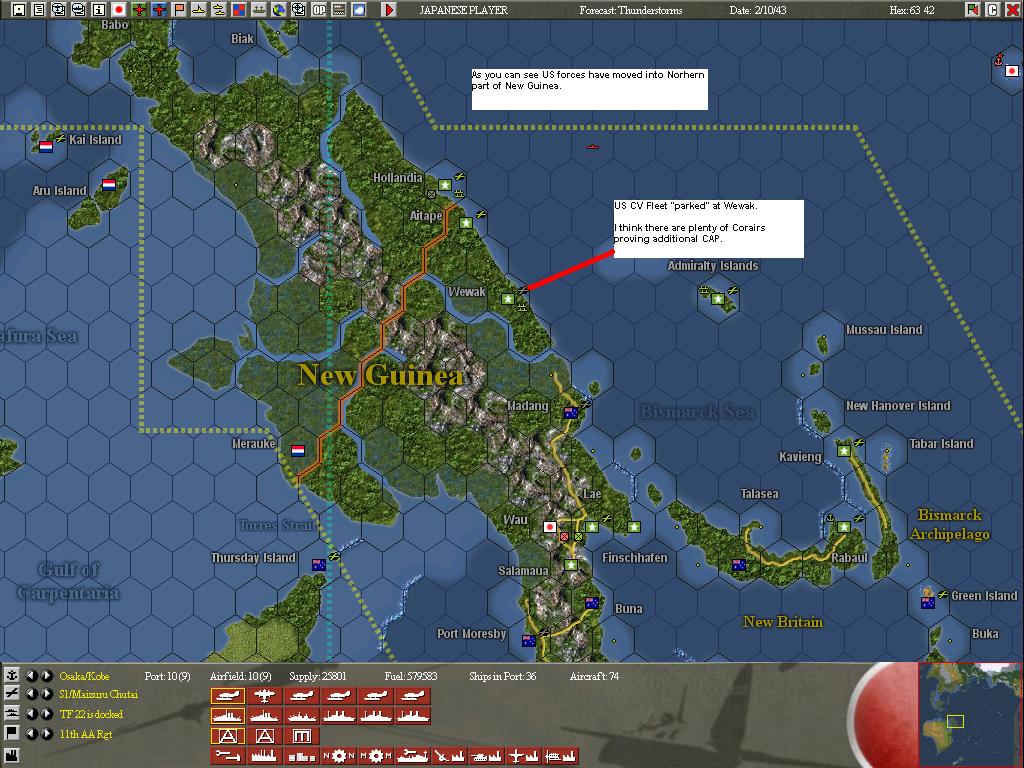The height and width of the screenshot is (768, 1024).
Task: Go to next land unit after 11th AA Rgt
Action: click(x=46, y=734)
